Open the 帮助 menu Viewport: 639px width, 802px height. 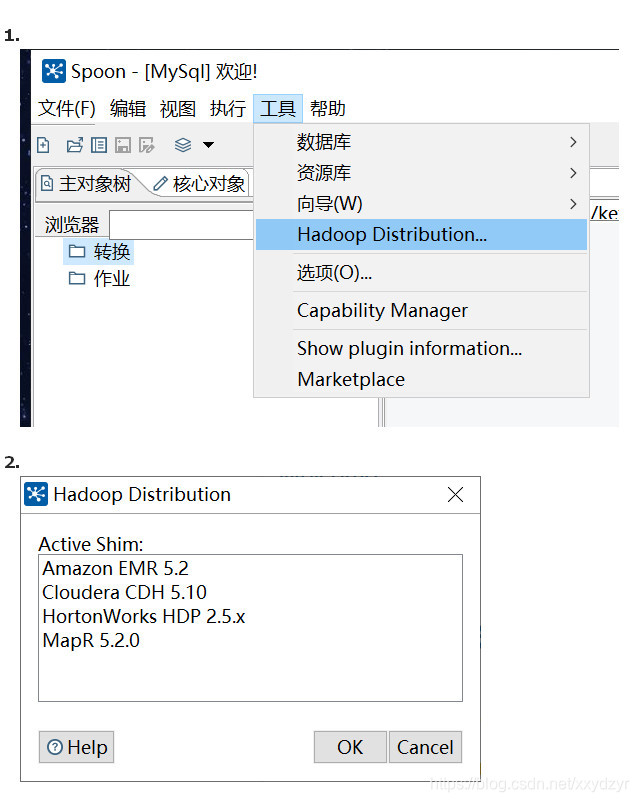pyautogui.click(x=327, y=108)
